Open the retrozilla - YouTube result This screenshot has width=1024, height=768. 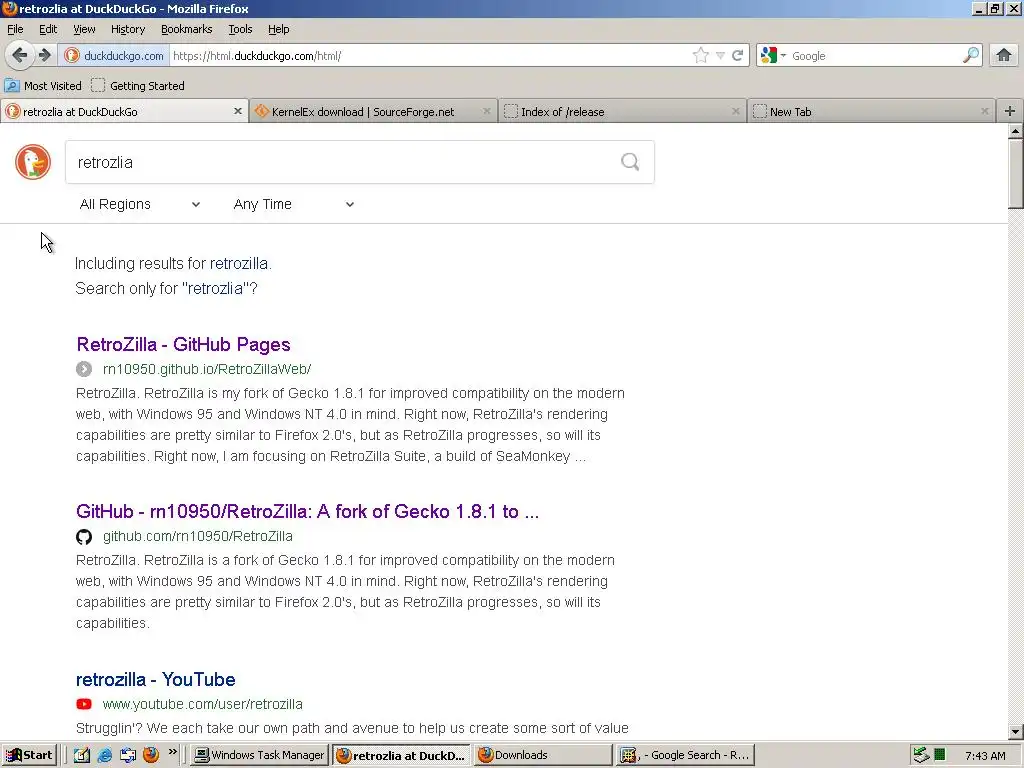(x=155, y=679)
